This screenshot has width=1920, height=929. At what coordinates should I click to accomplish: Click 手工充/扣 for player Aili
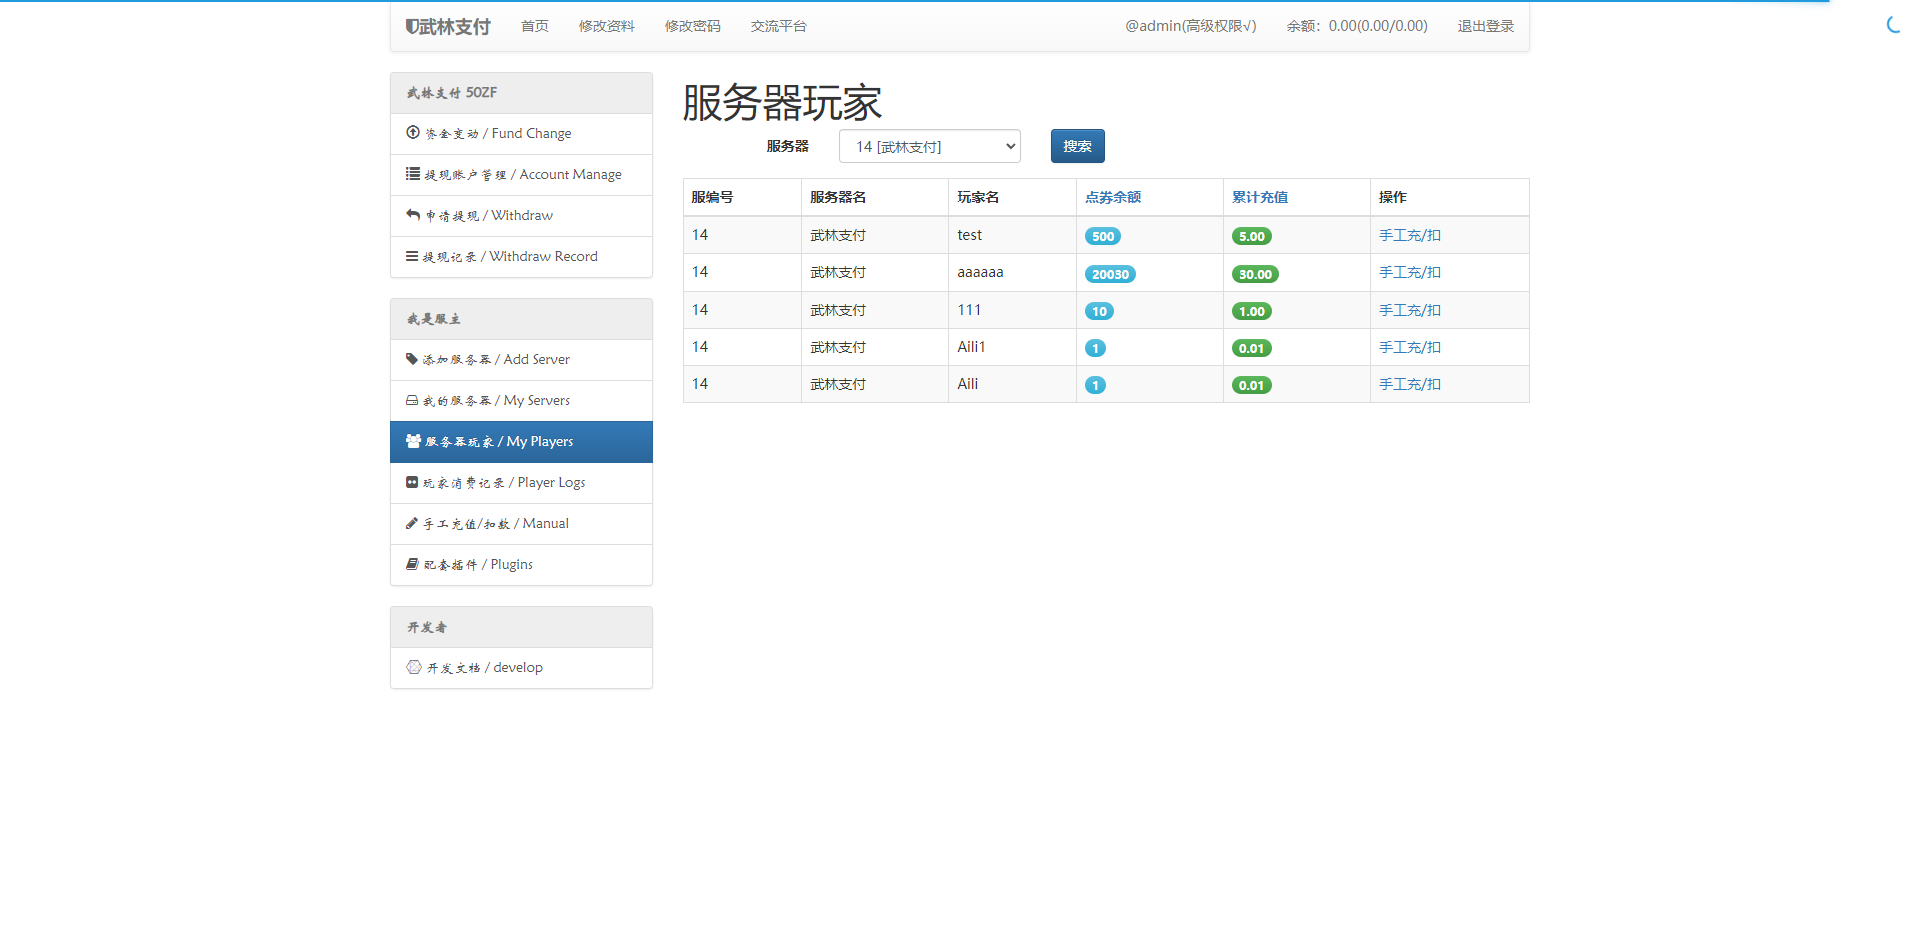1410,384
